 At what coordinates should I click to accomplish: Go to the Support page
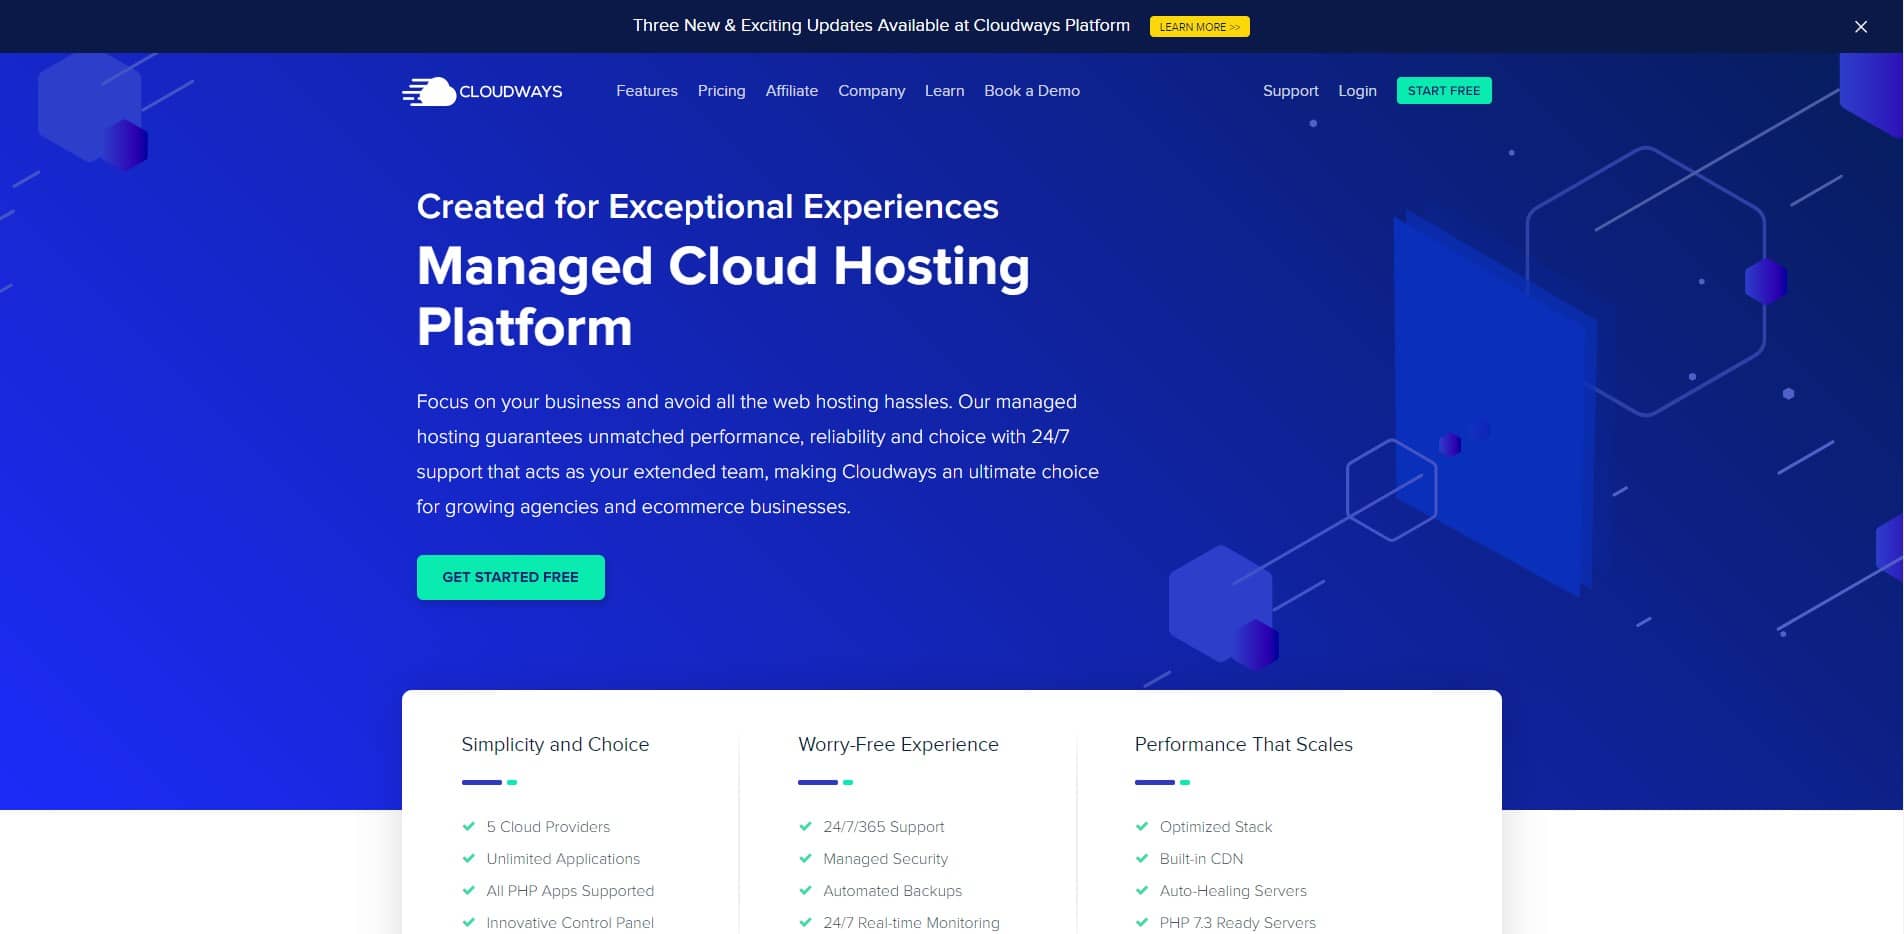1290,91
